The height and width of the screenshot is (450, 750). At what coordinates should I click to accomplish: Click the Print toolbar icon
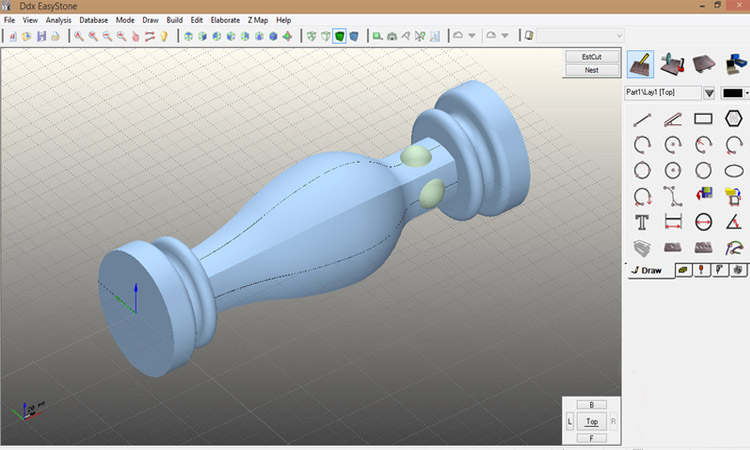[55, 36]
